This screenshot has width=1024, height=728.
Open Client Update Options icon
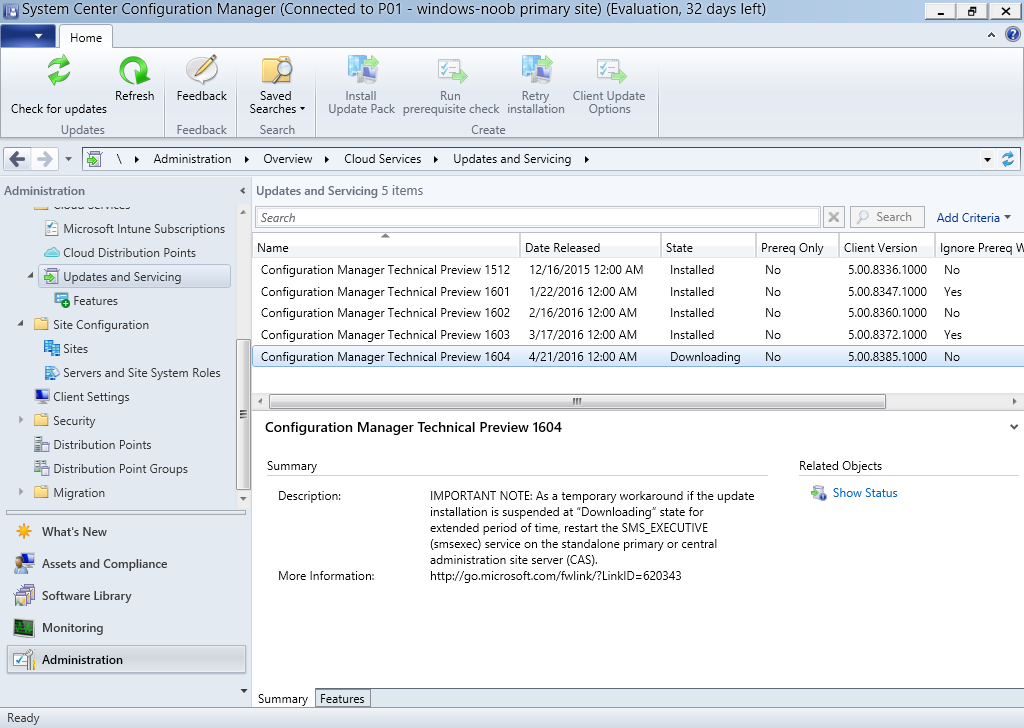(610, 70)
